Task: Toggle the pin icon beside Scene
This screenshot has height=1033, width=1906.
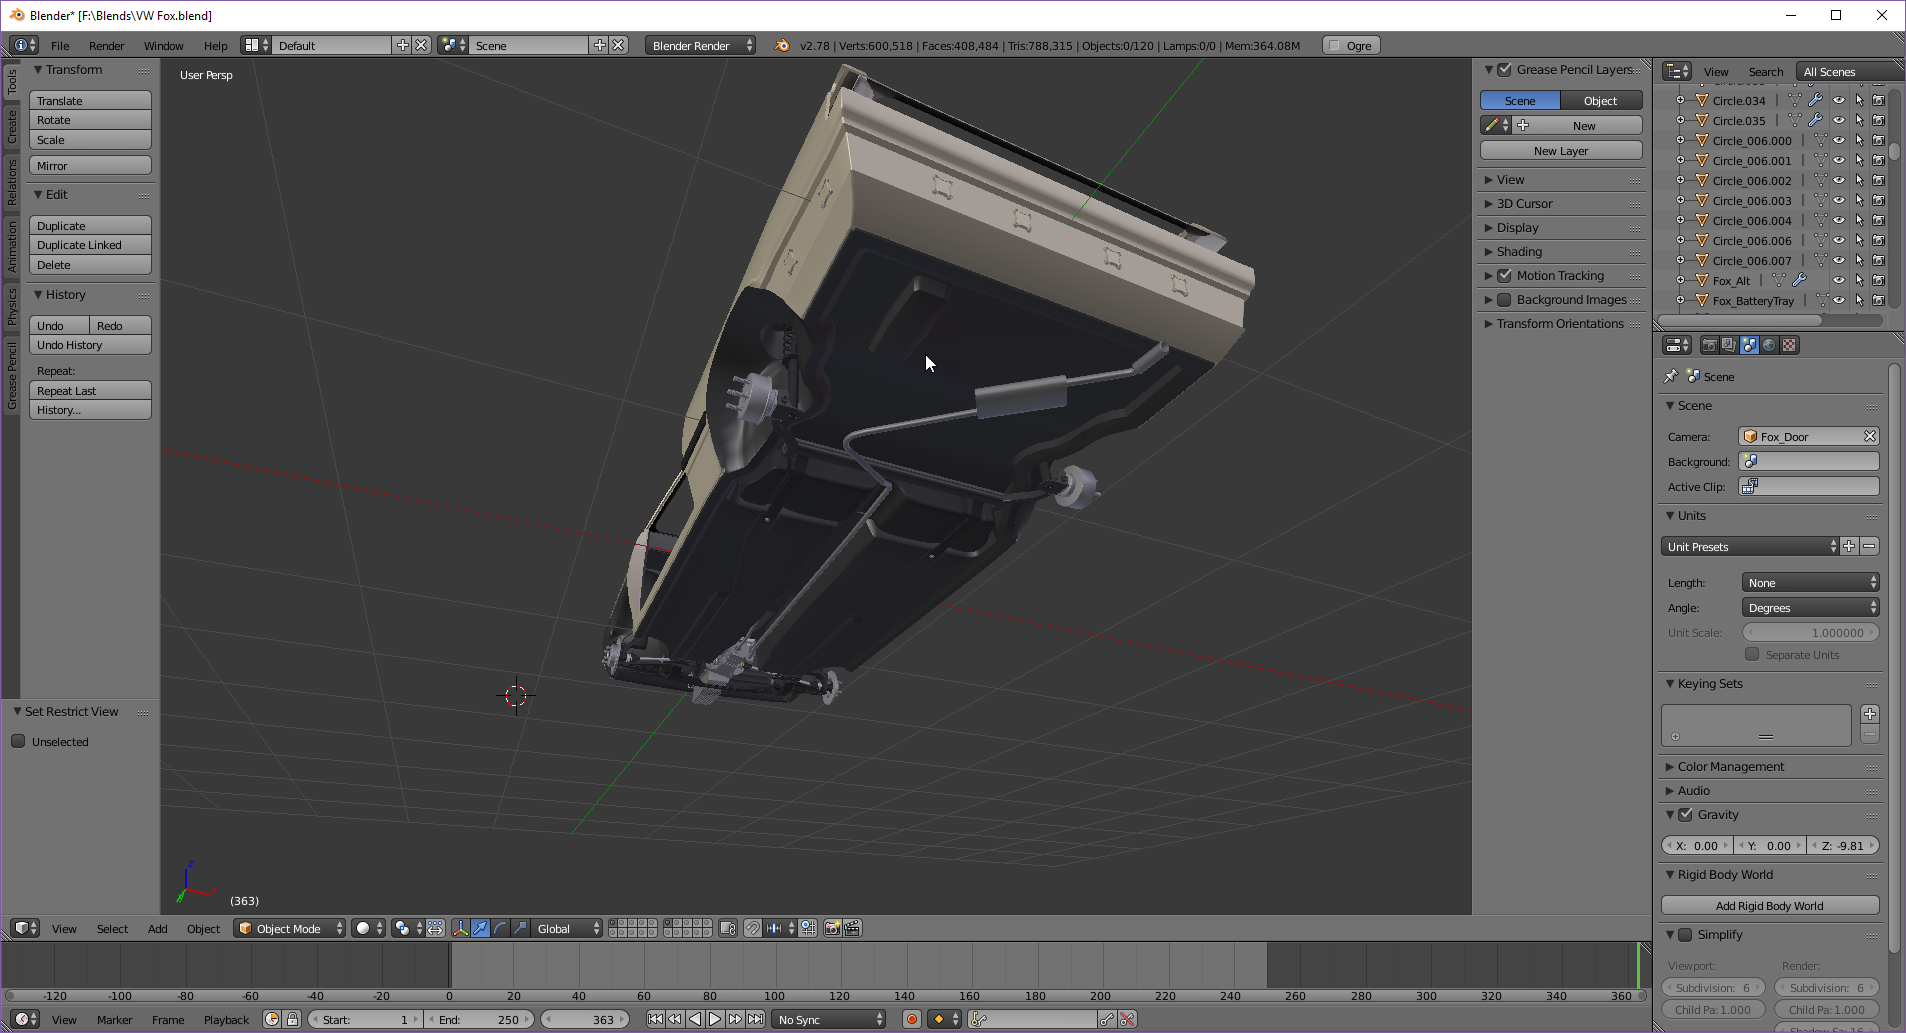Action: (1670, 377)
